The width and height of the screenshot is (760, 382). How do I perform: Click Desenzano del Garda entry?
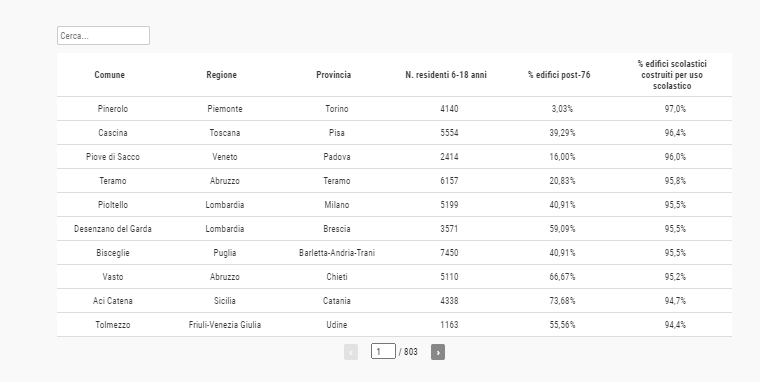click(x=112, y=229)
